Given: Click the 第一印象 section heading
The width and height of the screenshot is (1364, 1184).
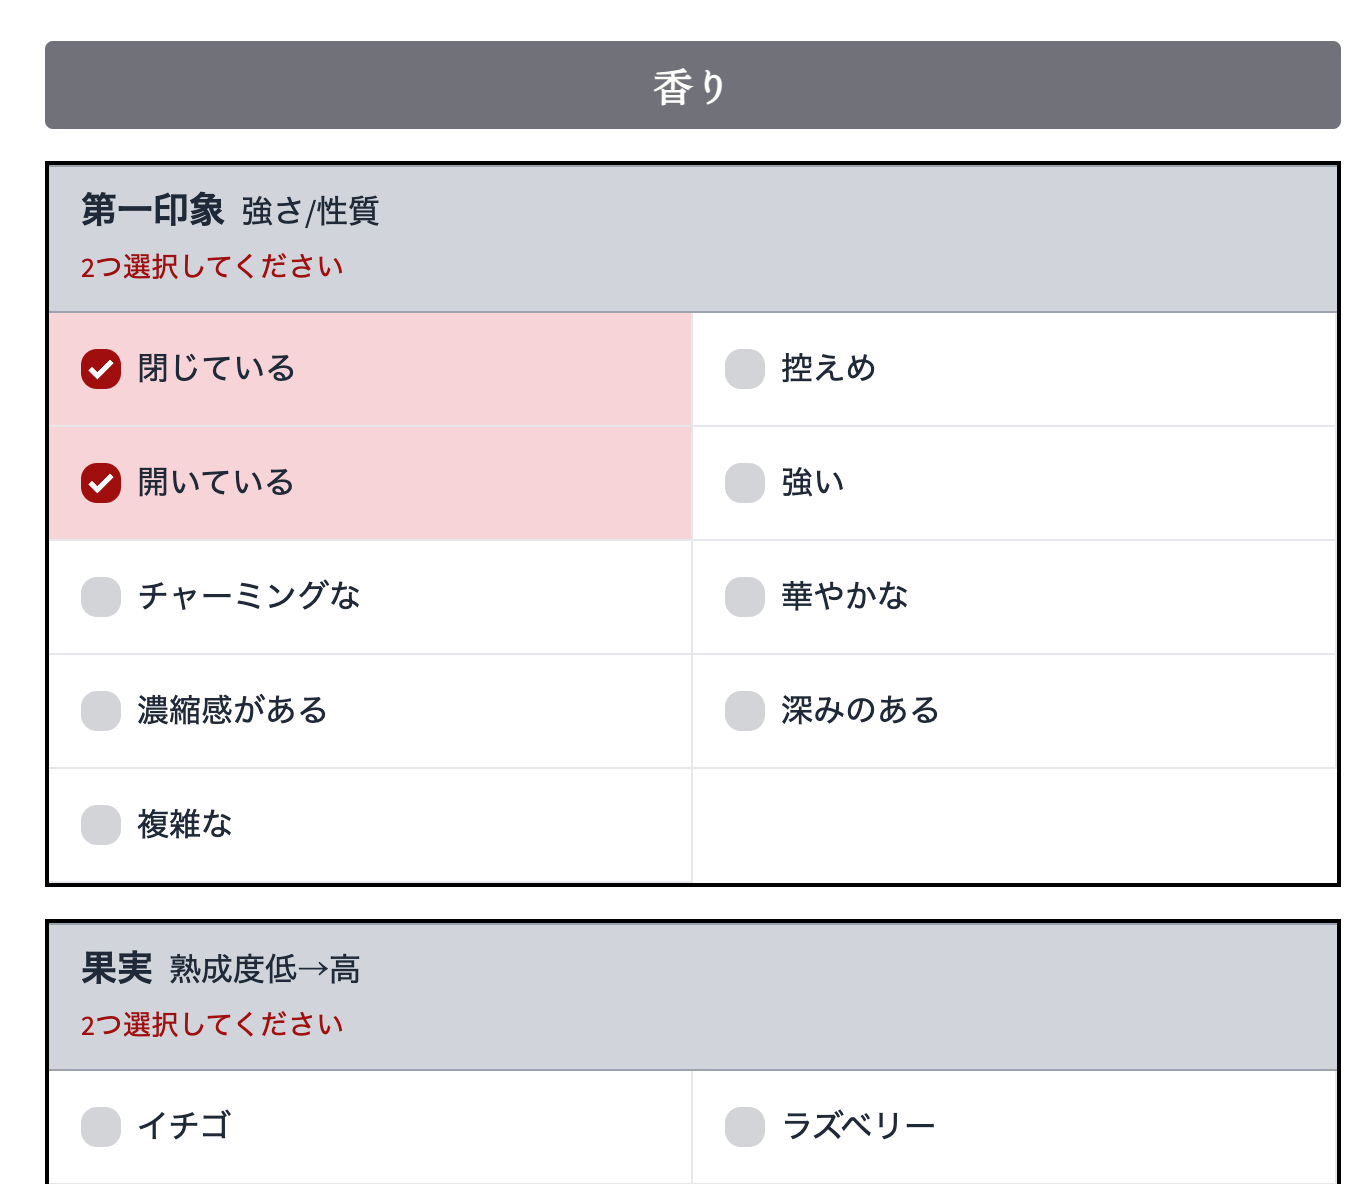Looking at the screenshot, I should point(156,212).
